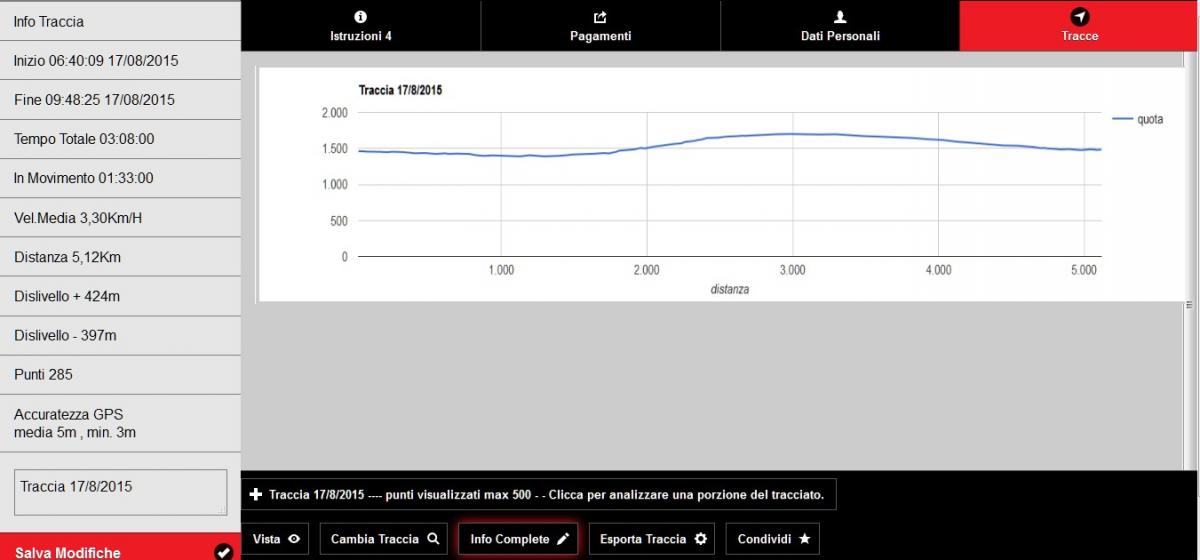Click the star icon on Condividi
The image size is (1200, 560).
coord(805,539)
